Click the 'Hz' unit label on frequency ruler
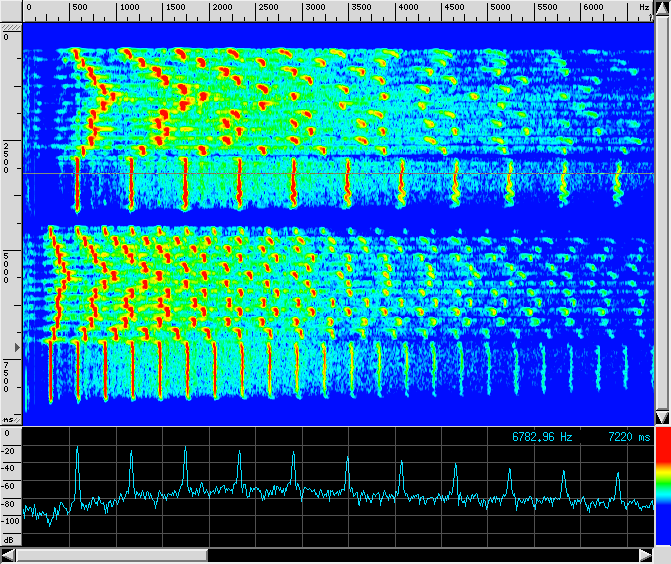The image size is (671, 564). [x=644, y=8]
